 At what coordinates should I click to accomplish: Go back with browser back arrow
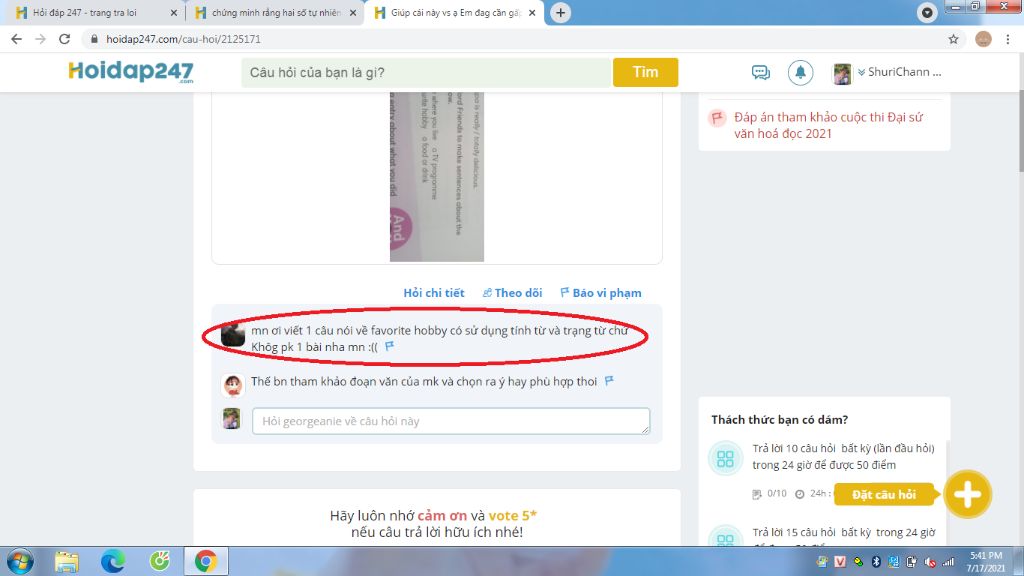[x=16, y=39]
